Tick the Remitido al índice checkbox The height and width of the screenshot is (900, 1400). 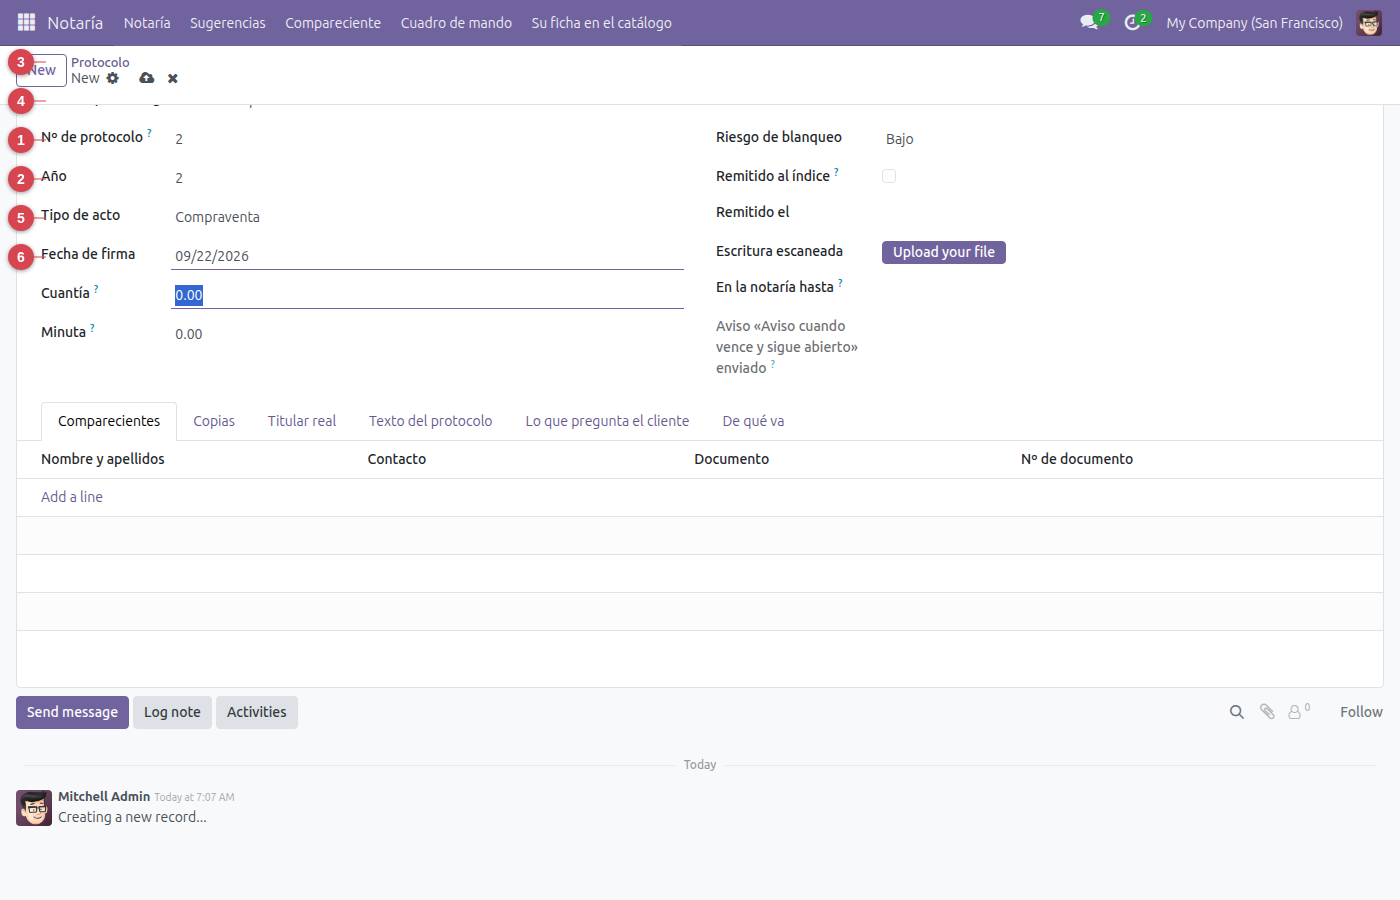889,176
